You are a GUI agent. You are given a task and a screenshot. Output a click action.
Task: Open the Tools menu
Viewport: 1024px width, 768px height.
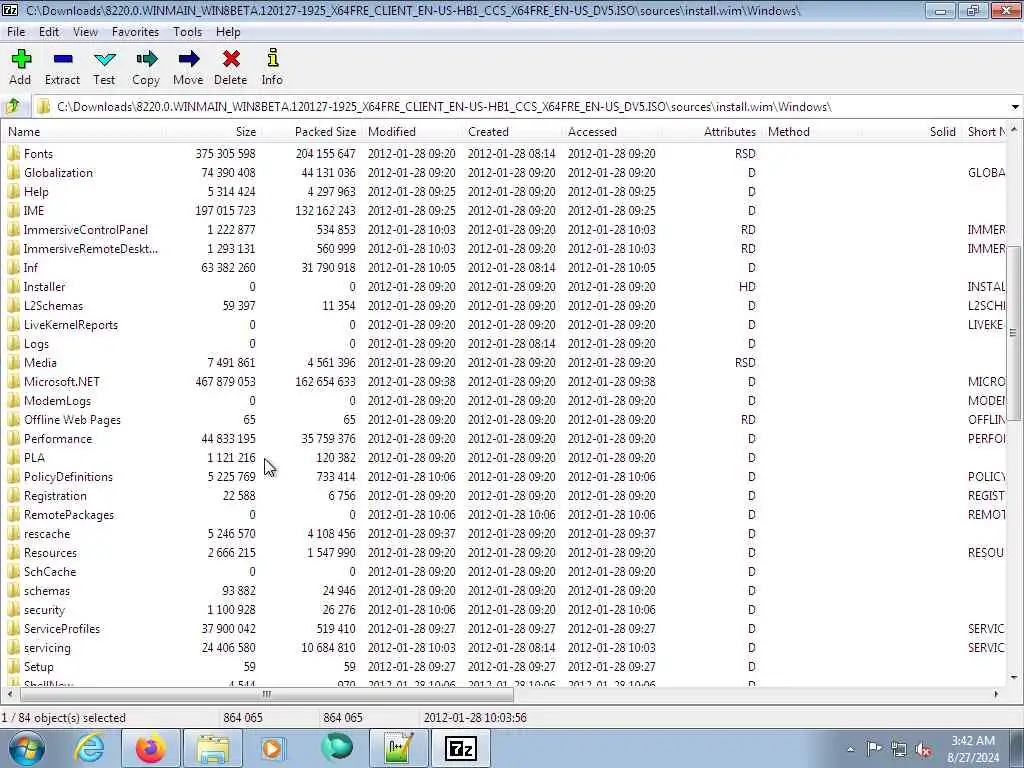(187, 32)
